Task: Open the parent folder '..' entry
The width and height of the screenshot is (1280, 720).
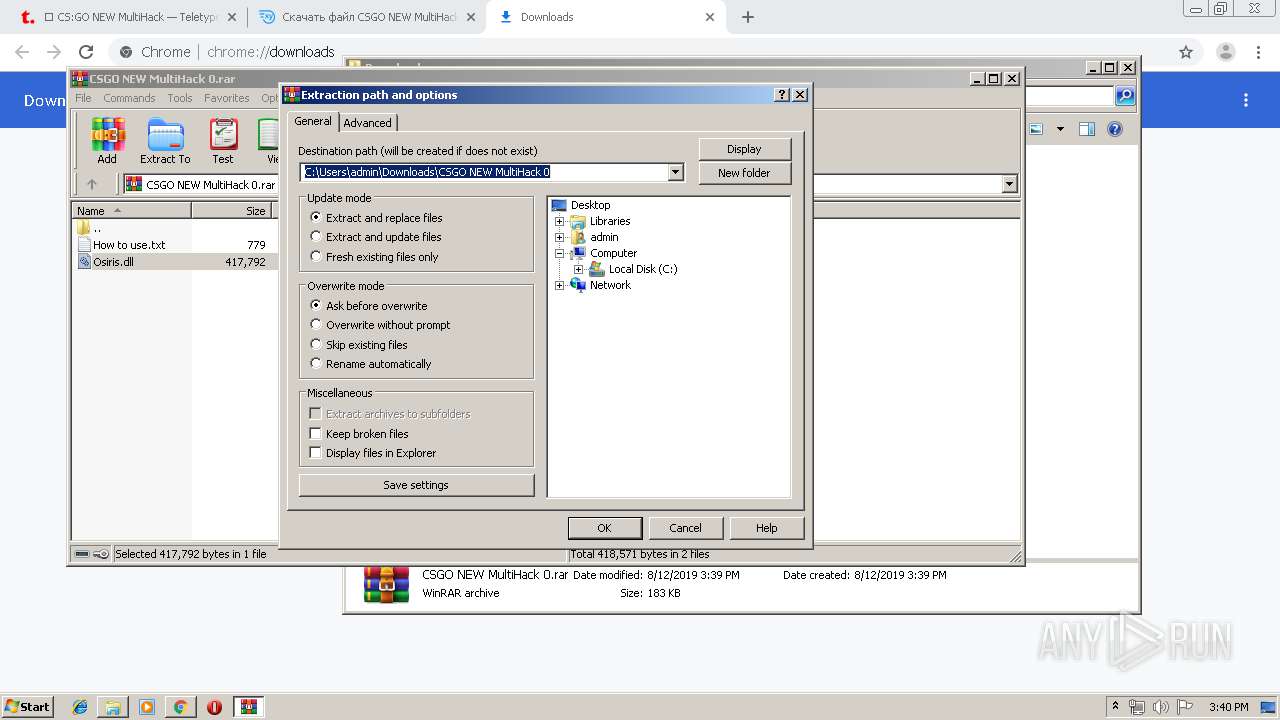Action: 90,228
